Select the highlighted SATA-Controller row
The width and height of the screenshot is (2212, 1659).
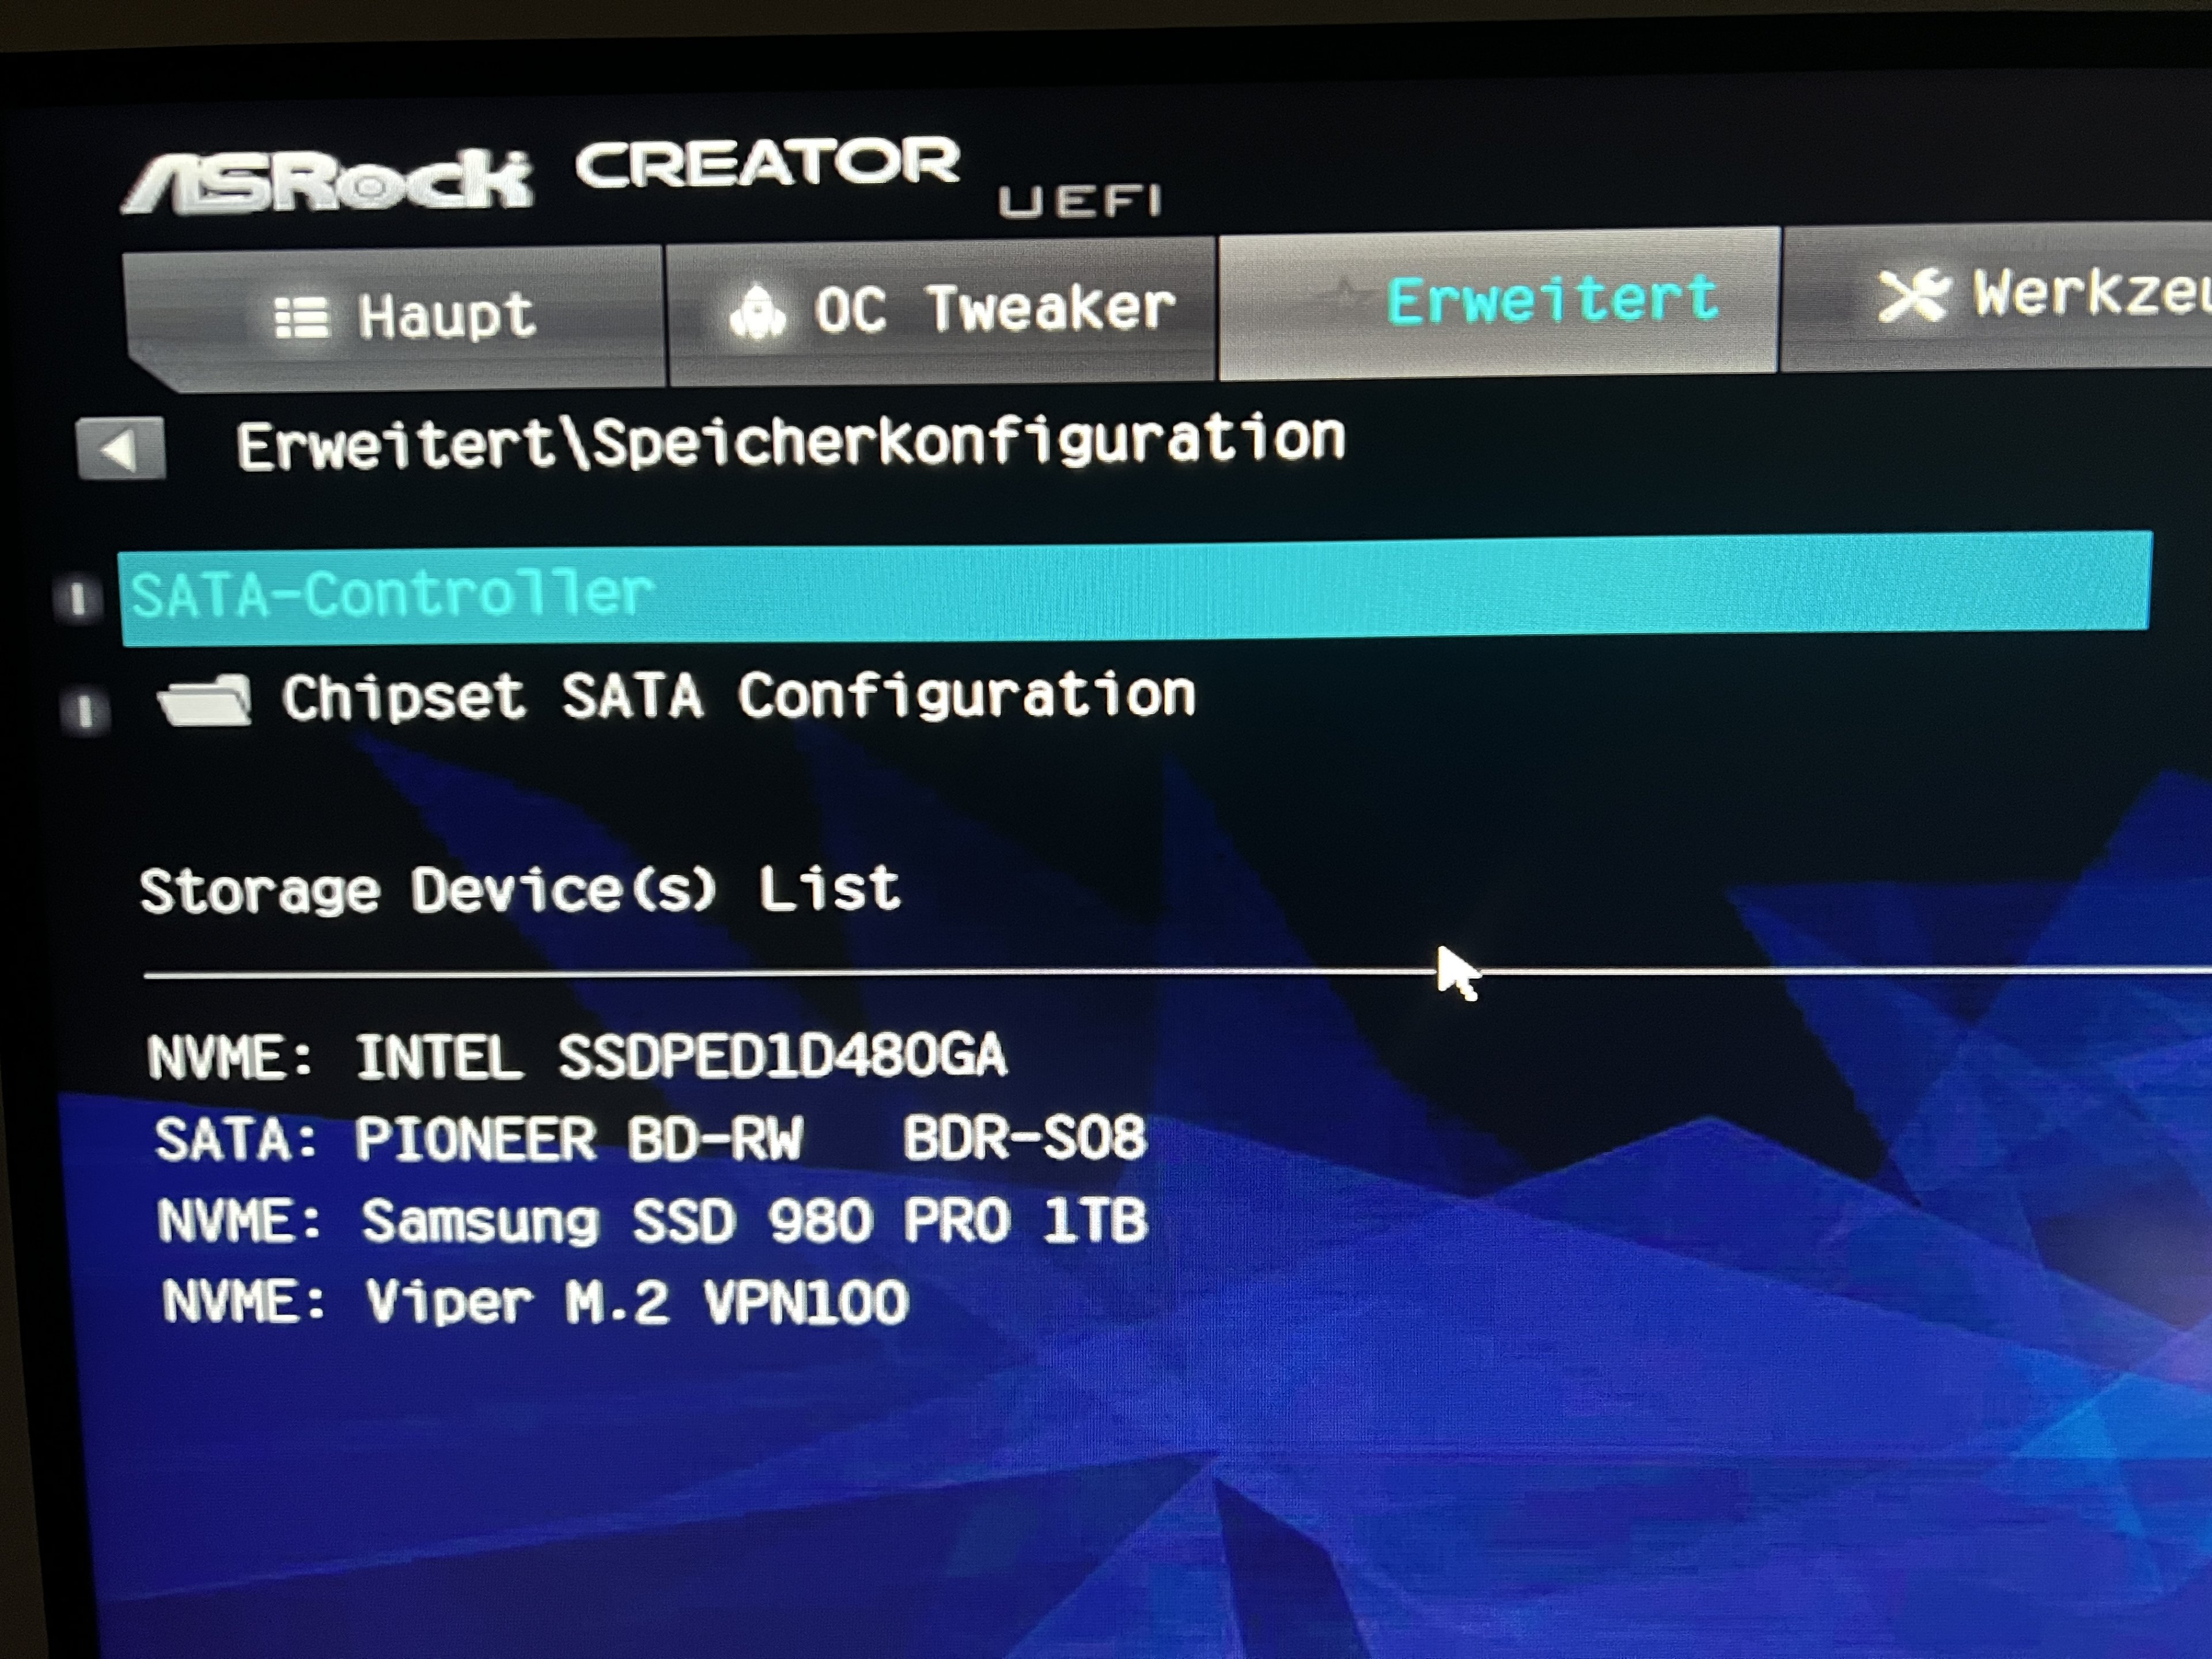click(1135, 588)
